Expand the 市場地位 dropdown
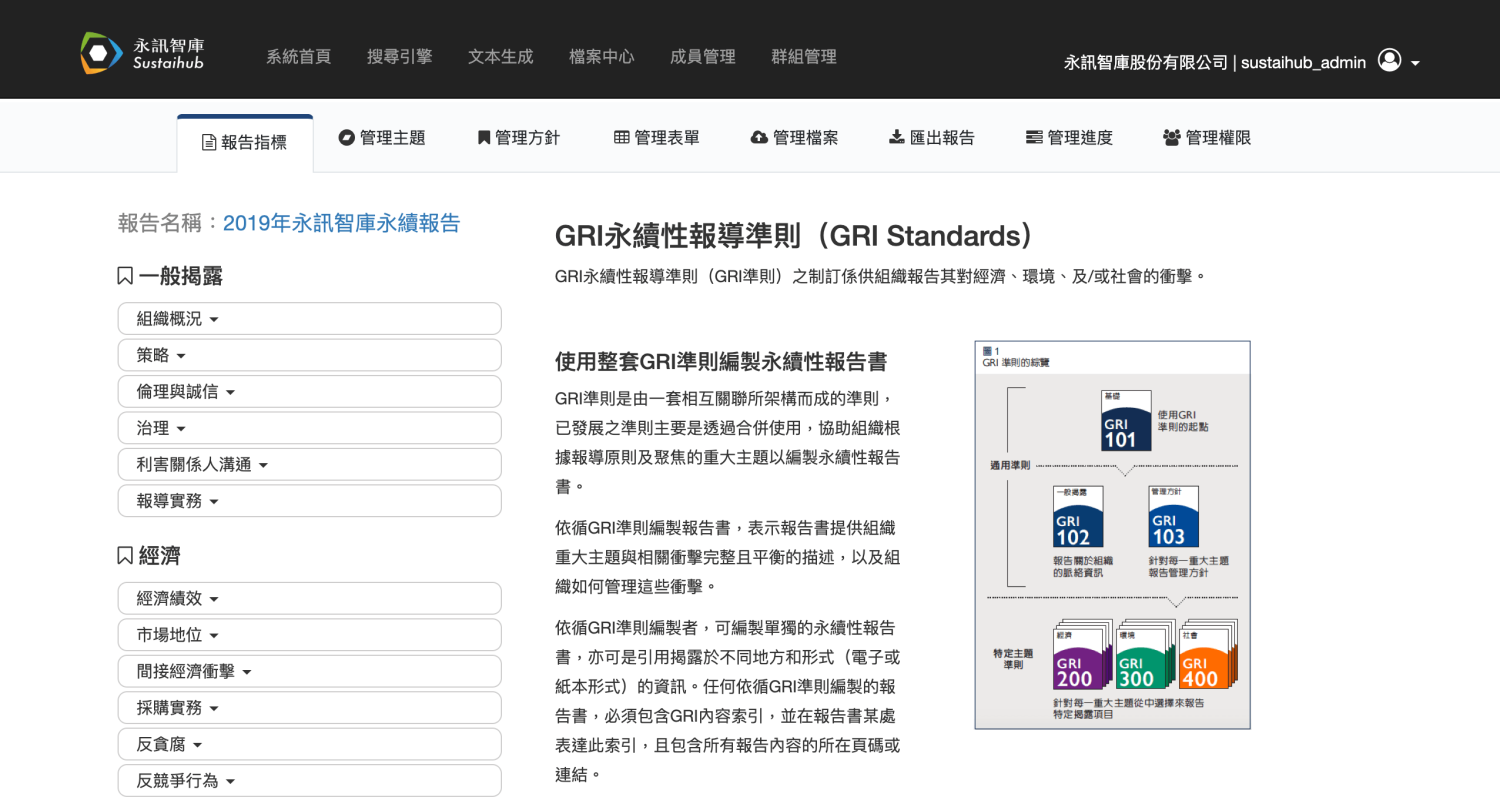 pyautogui.click(x=309, y=635)
